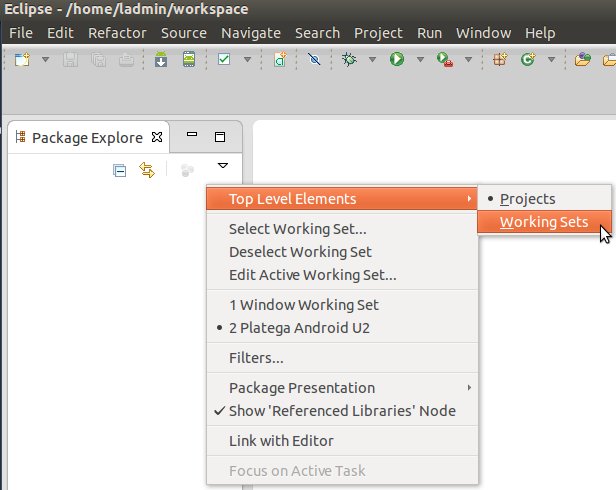616x490 pixels.
Task: Expand the Lint check dropdown arrow
Action: [248, 60]
